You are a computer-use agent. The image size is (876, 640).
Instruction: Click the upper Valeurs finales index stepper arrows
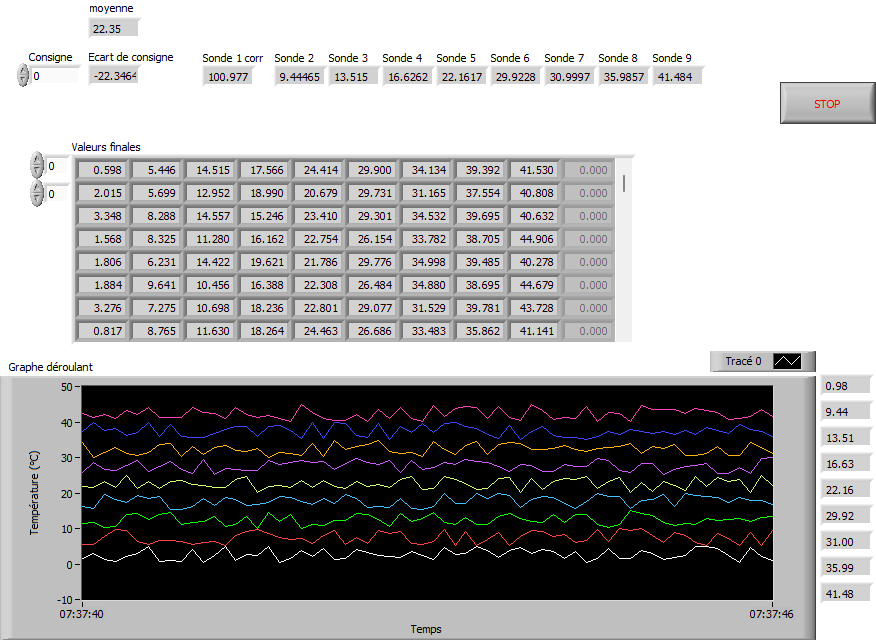tap(37, 165)
